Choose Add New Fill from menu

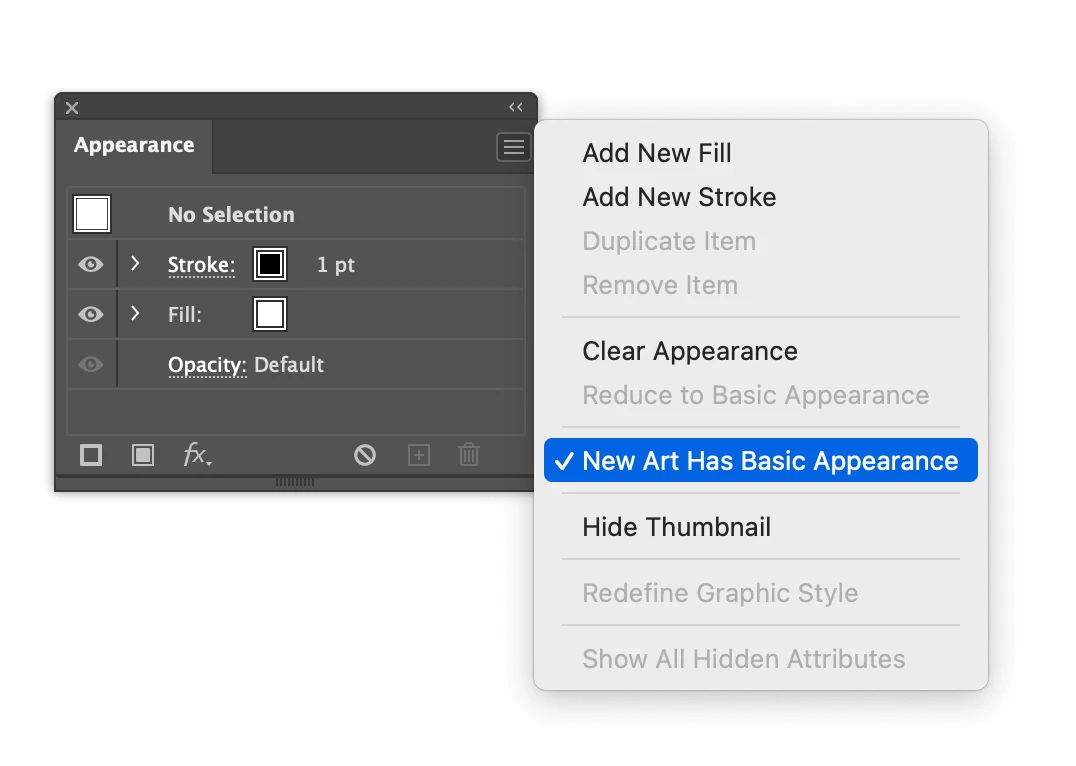[x=657, y=153]
